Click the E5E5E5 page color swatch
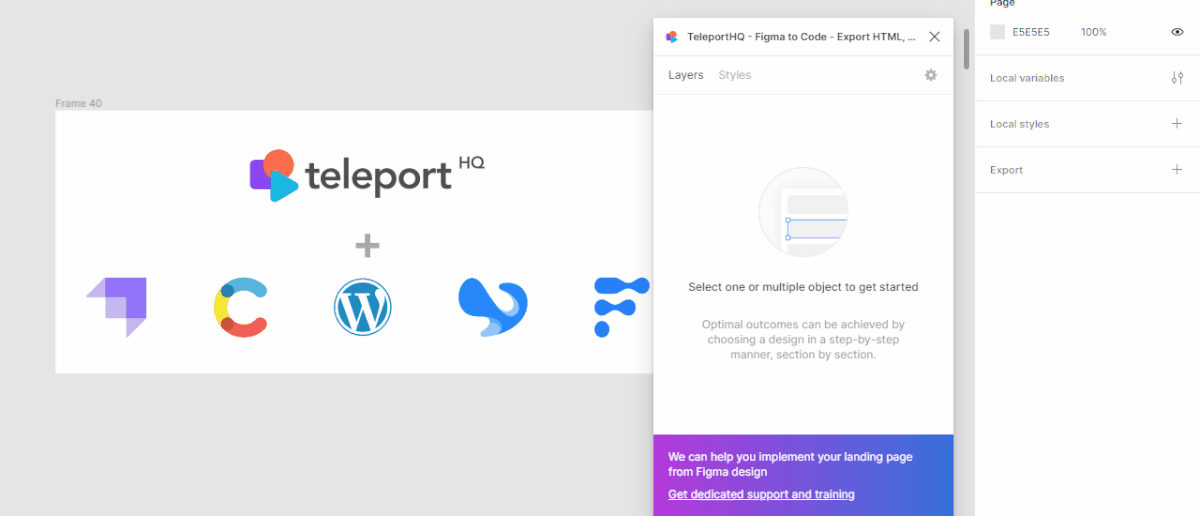The image size is (1200, 516). point(997,32)
